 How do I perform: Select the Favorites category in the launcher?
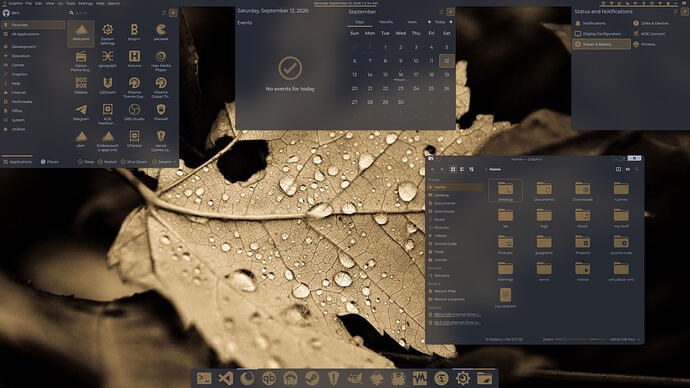point(33,25)
